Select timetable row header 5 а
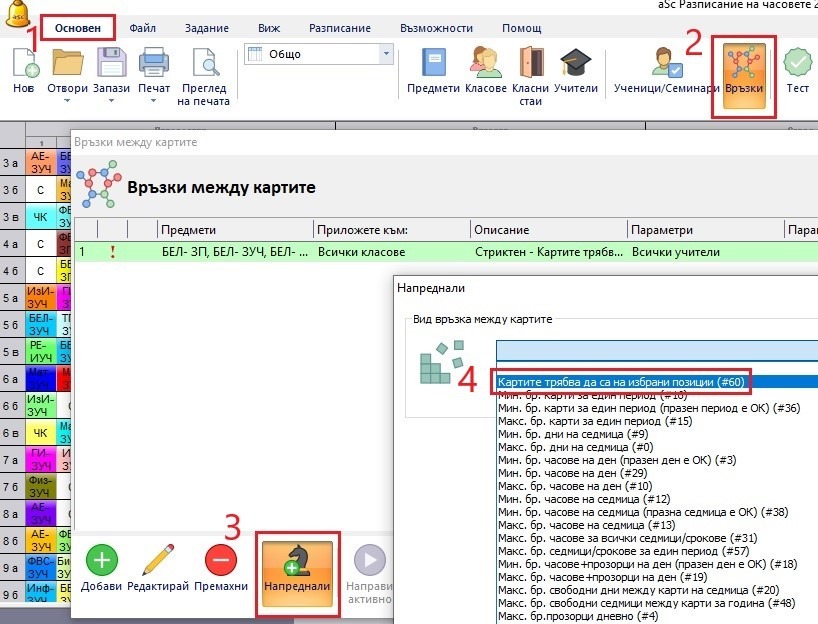The height and width of the screenshot is (624, 818). tap(13, 298)
